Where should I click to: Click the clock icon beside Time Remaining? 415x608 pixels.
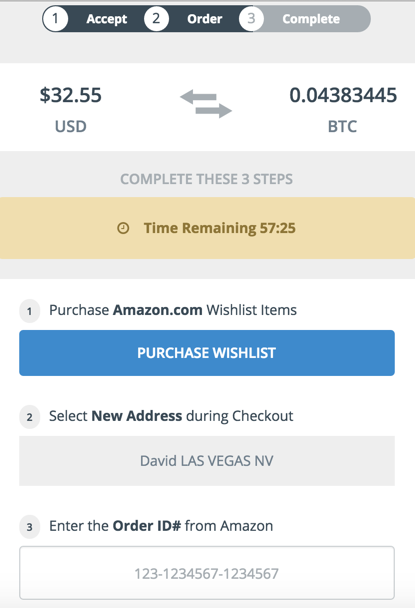[x=123, y=228]
